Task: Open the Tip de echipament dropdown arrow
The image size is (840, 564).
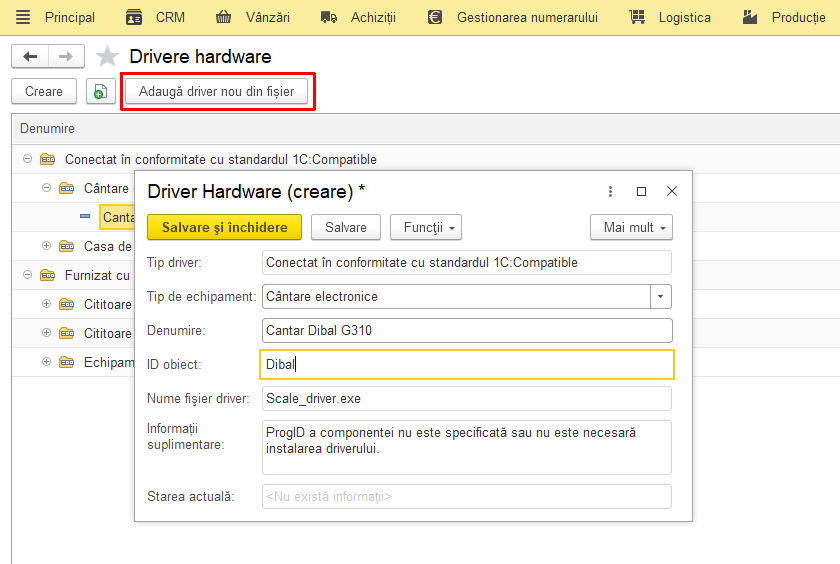Action: (661, 296)
